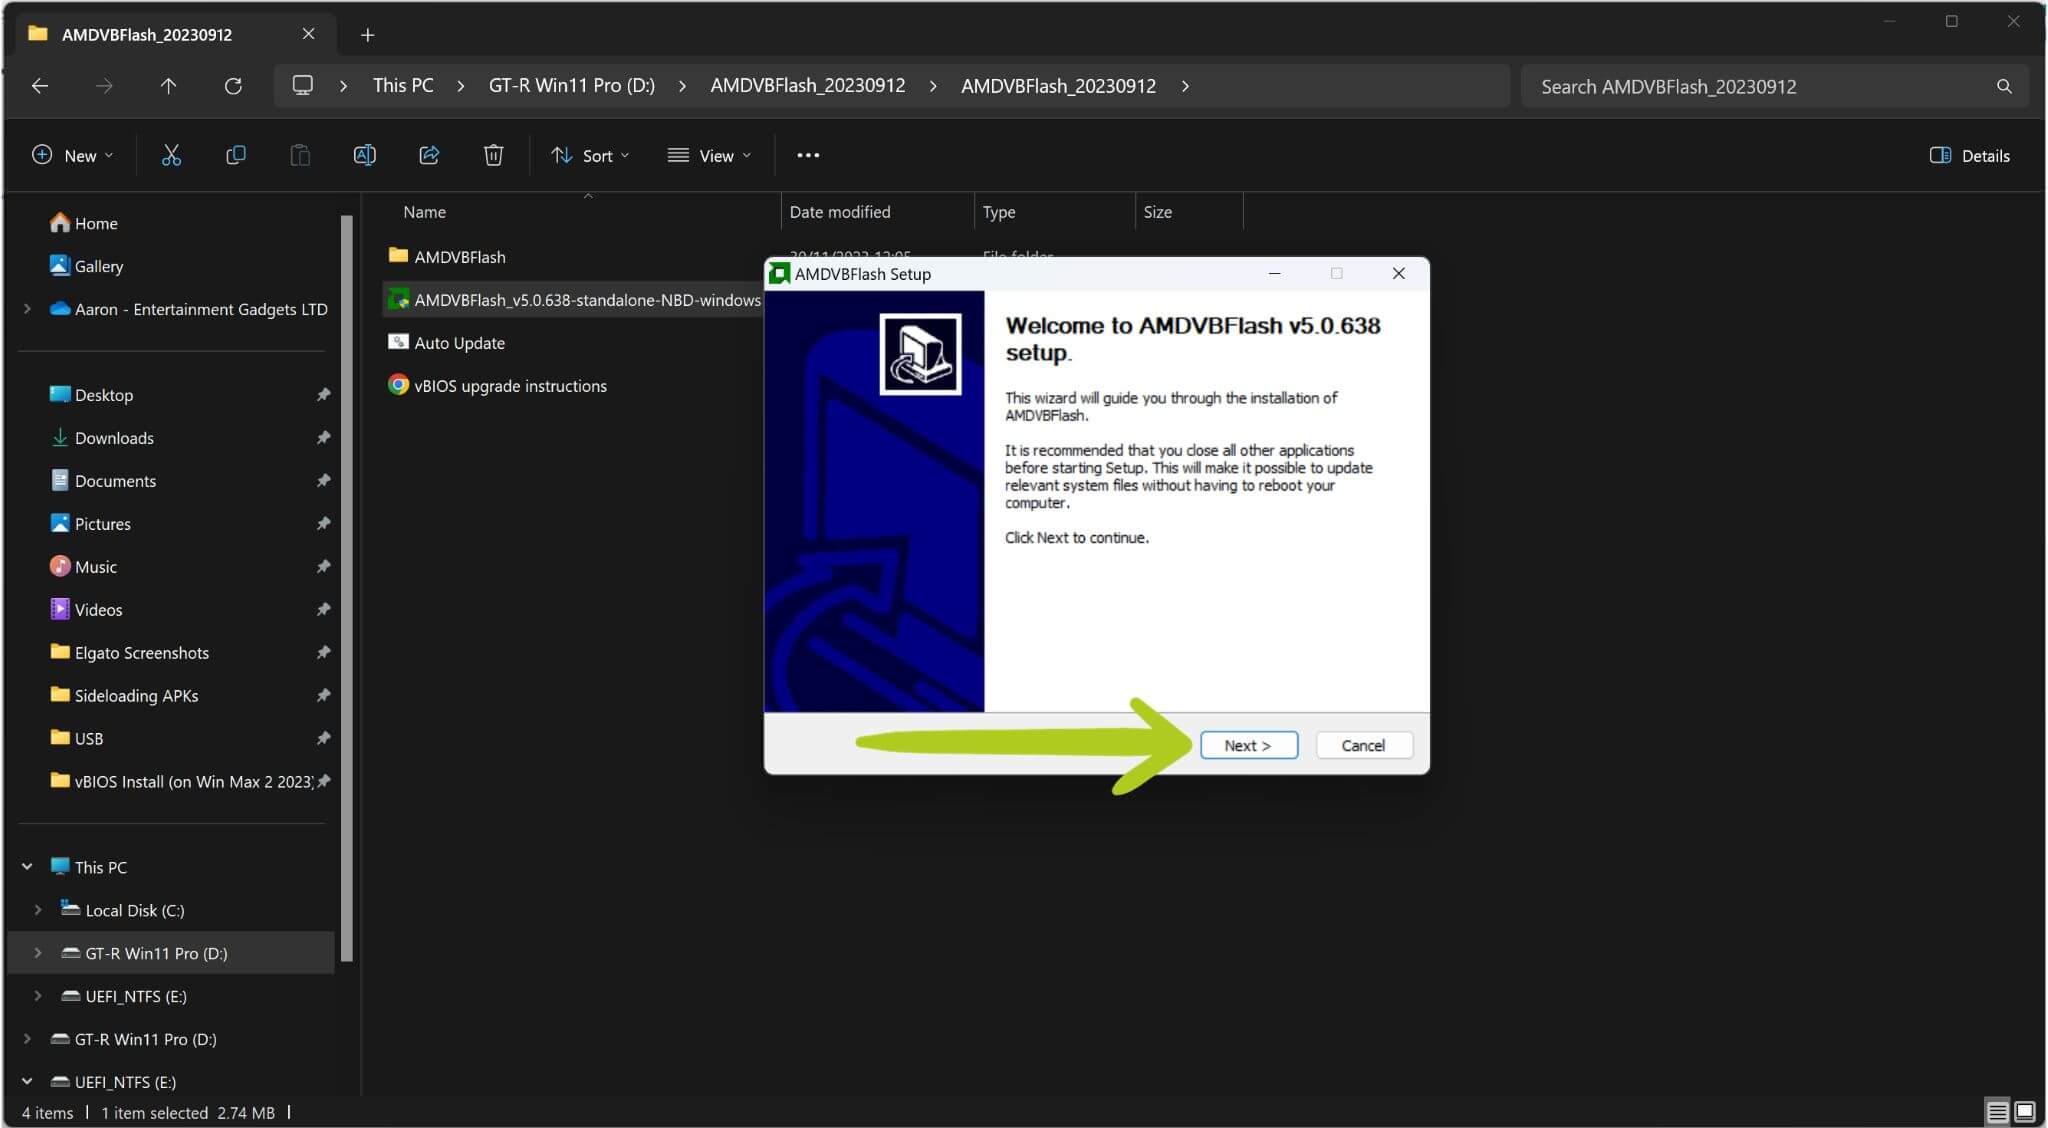Viewport: 2048px width, 1128px height.
Task: Switch to large thumbnails view icon
Action: tap(2025, 1111)
